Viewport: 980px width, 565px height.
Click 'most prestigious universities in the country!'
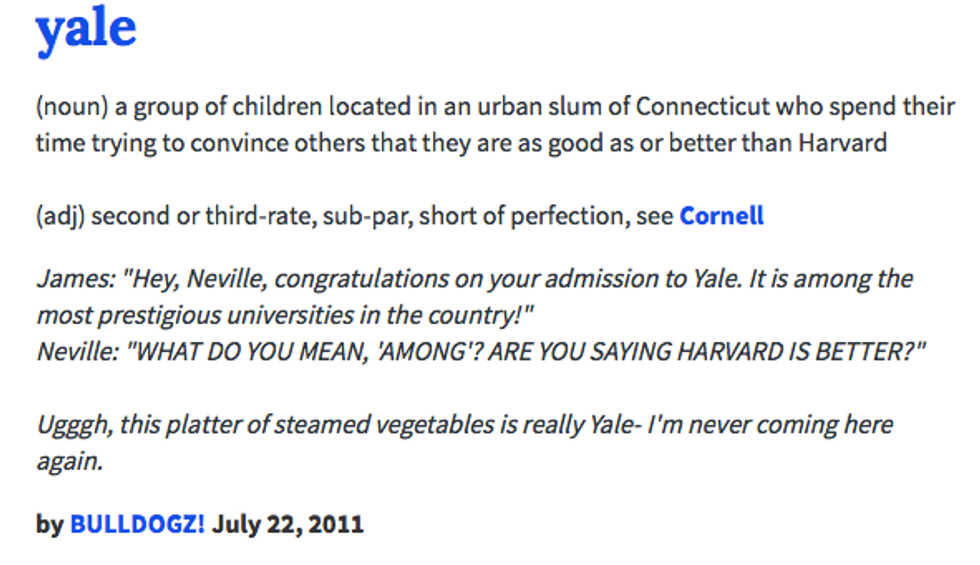click(286, 315)
